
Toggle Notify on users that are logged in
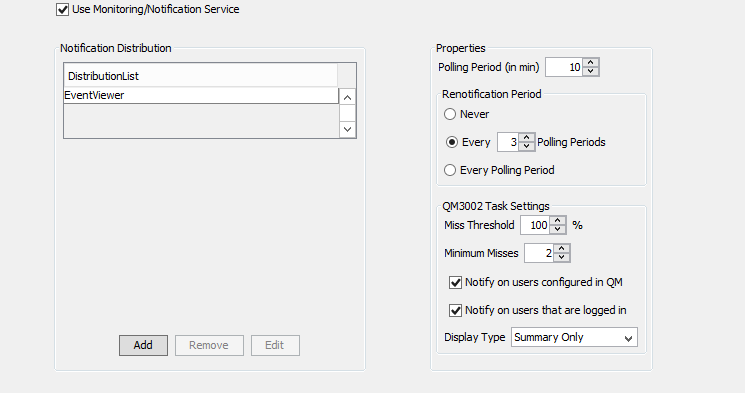(455, 311)
